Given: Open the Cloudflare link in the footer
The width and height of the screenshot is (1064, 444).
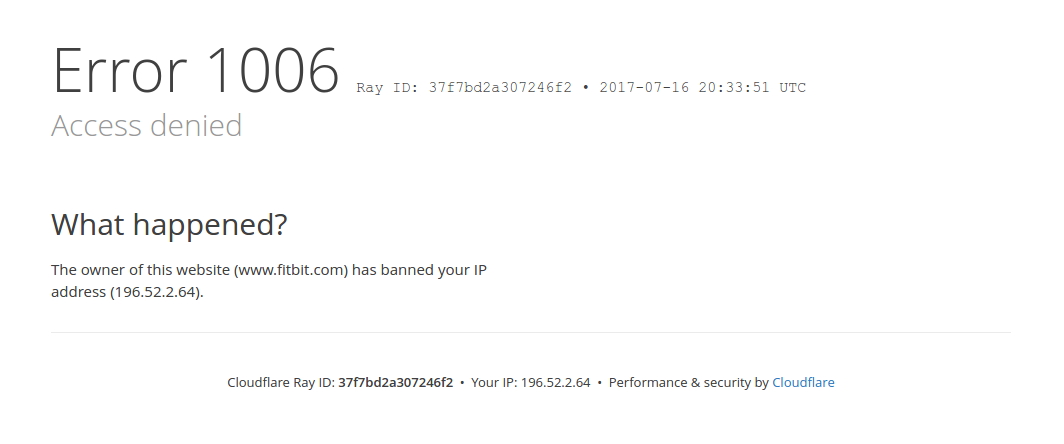Looking at the screenshot, I should [803, 382].
